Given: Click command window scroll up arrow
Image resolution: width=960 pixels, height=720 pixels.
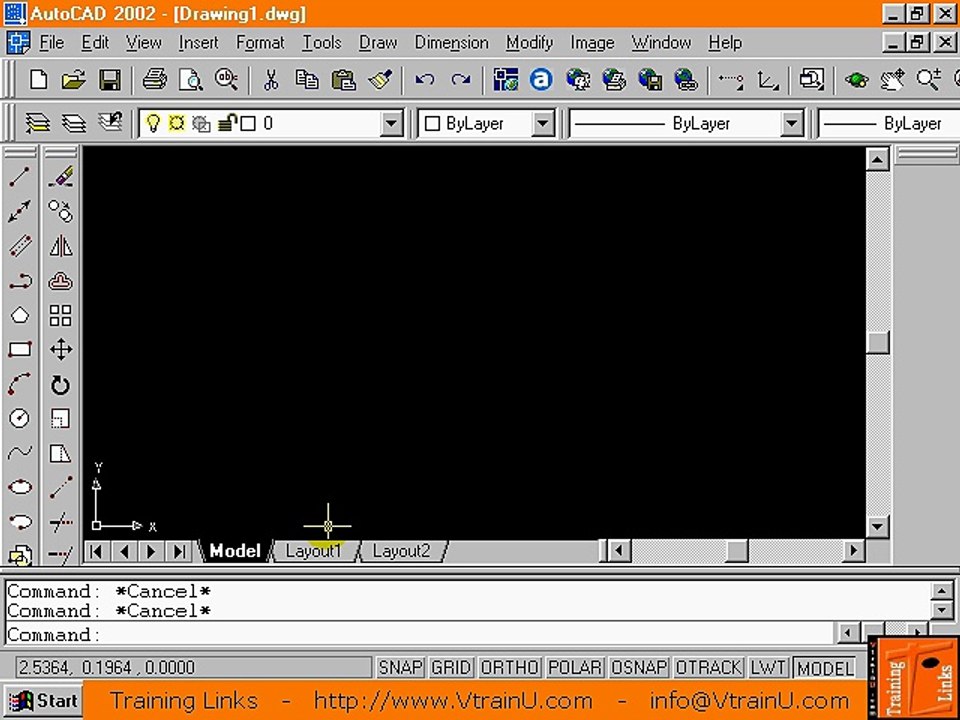Looking at the screenshot, I should pyautogui.click(x=941, y=591).
